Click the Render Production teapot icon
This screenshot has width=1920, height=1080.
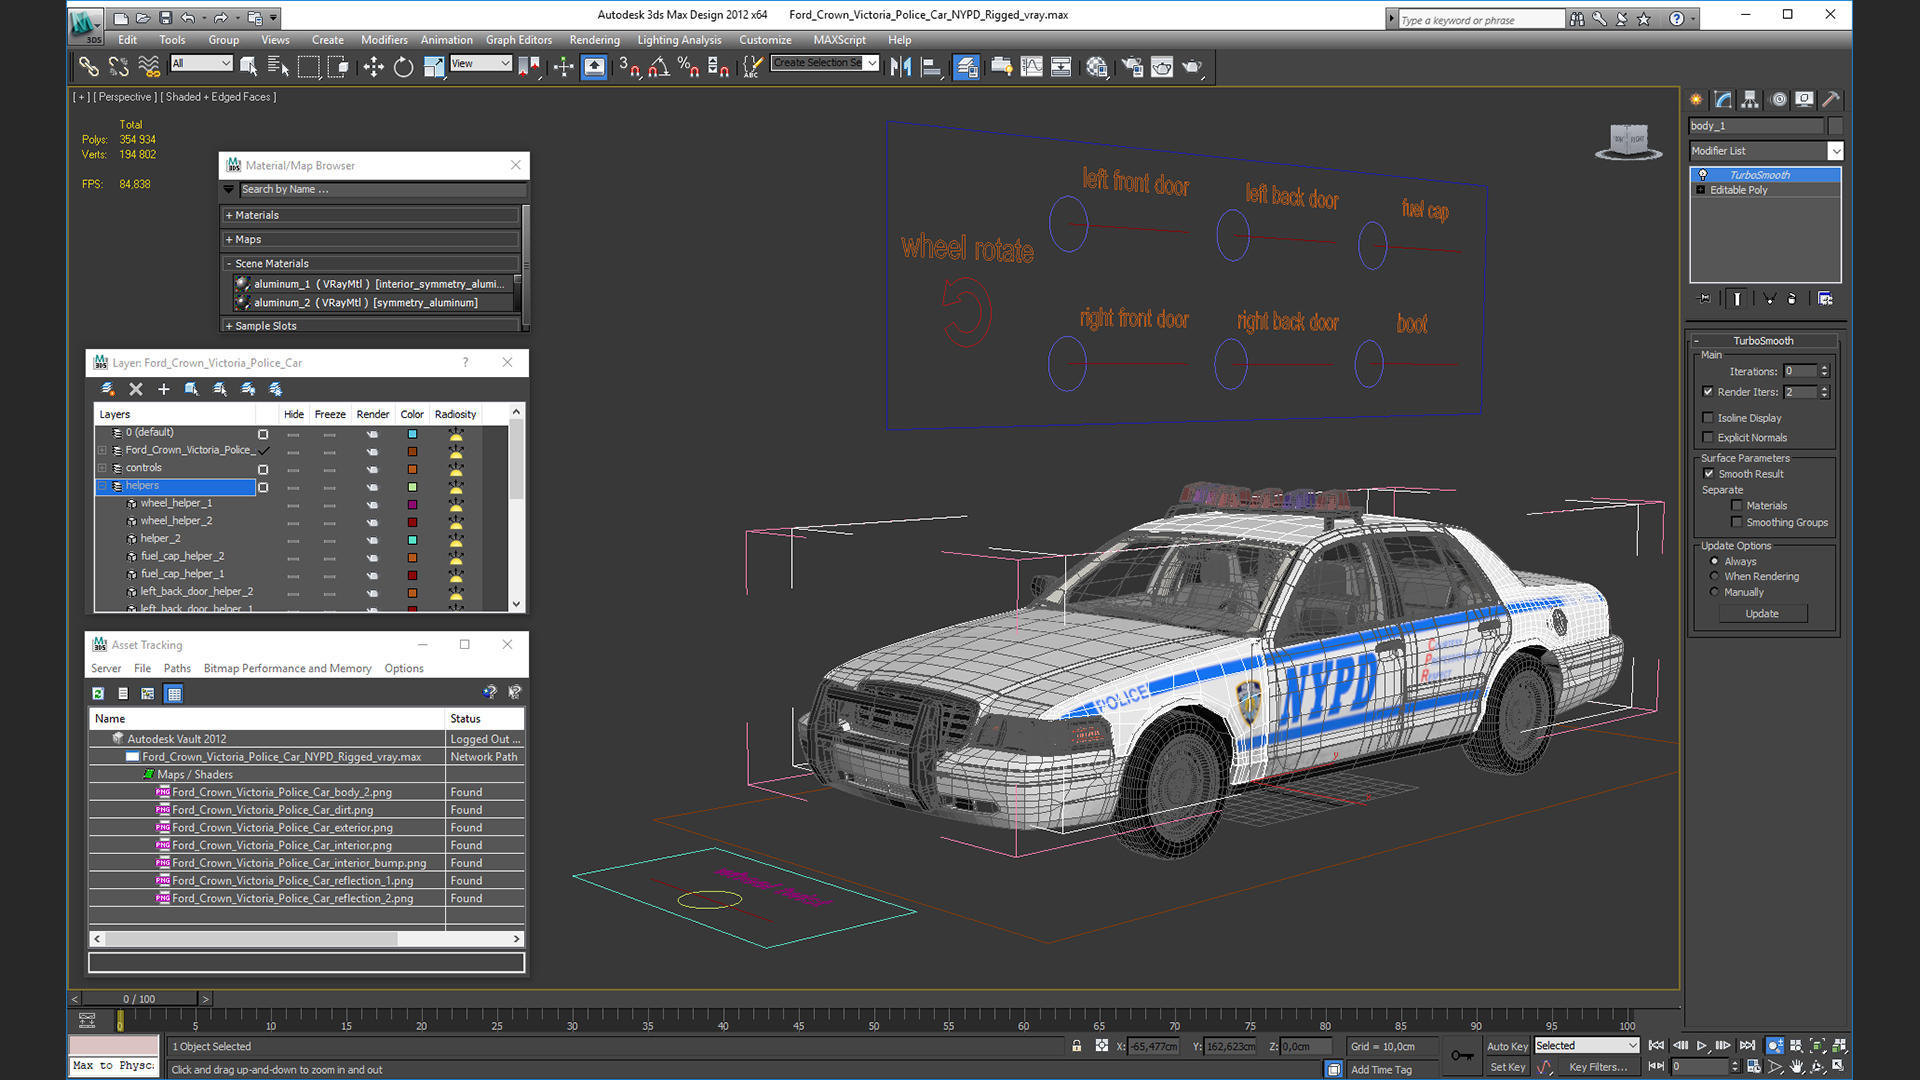coord(1192,67)
